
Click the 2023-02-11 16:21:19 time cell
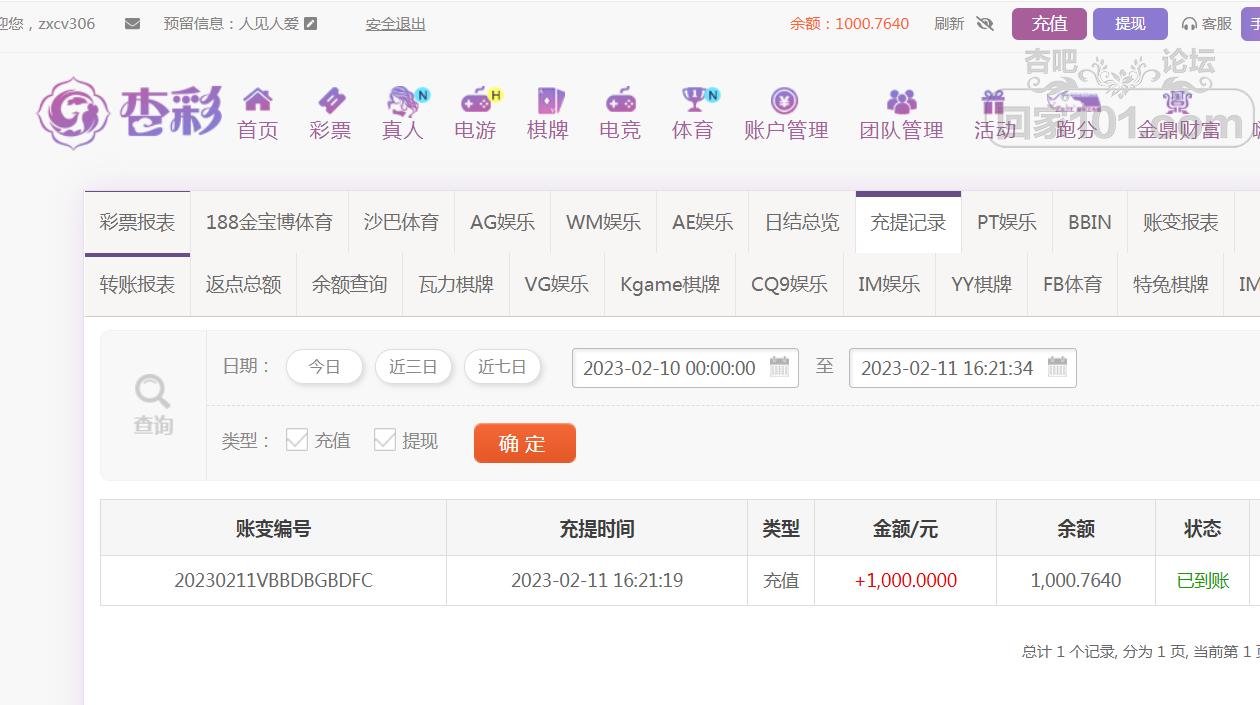[597, 580]
